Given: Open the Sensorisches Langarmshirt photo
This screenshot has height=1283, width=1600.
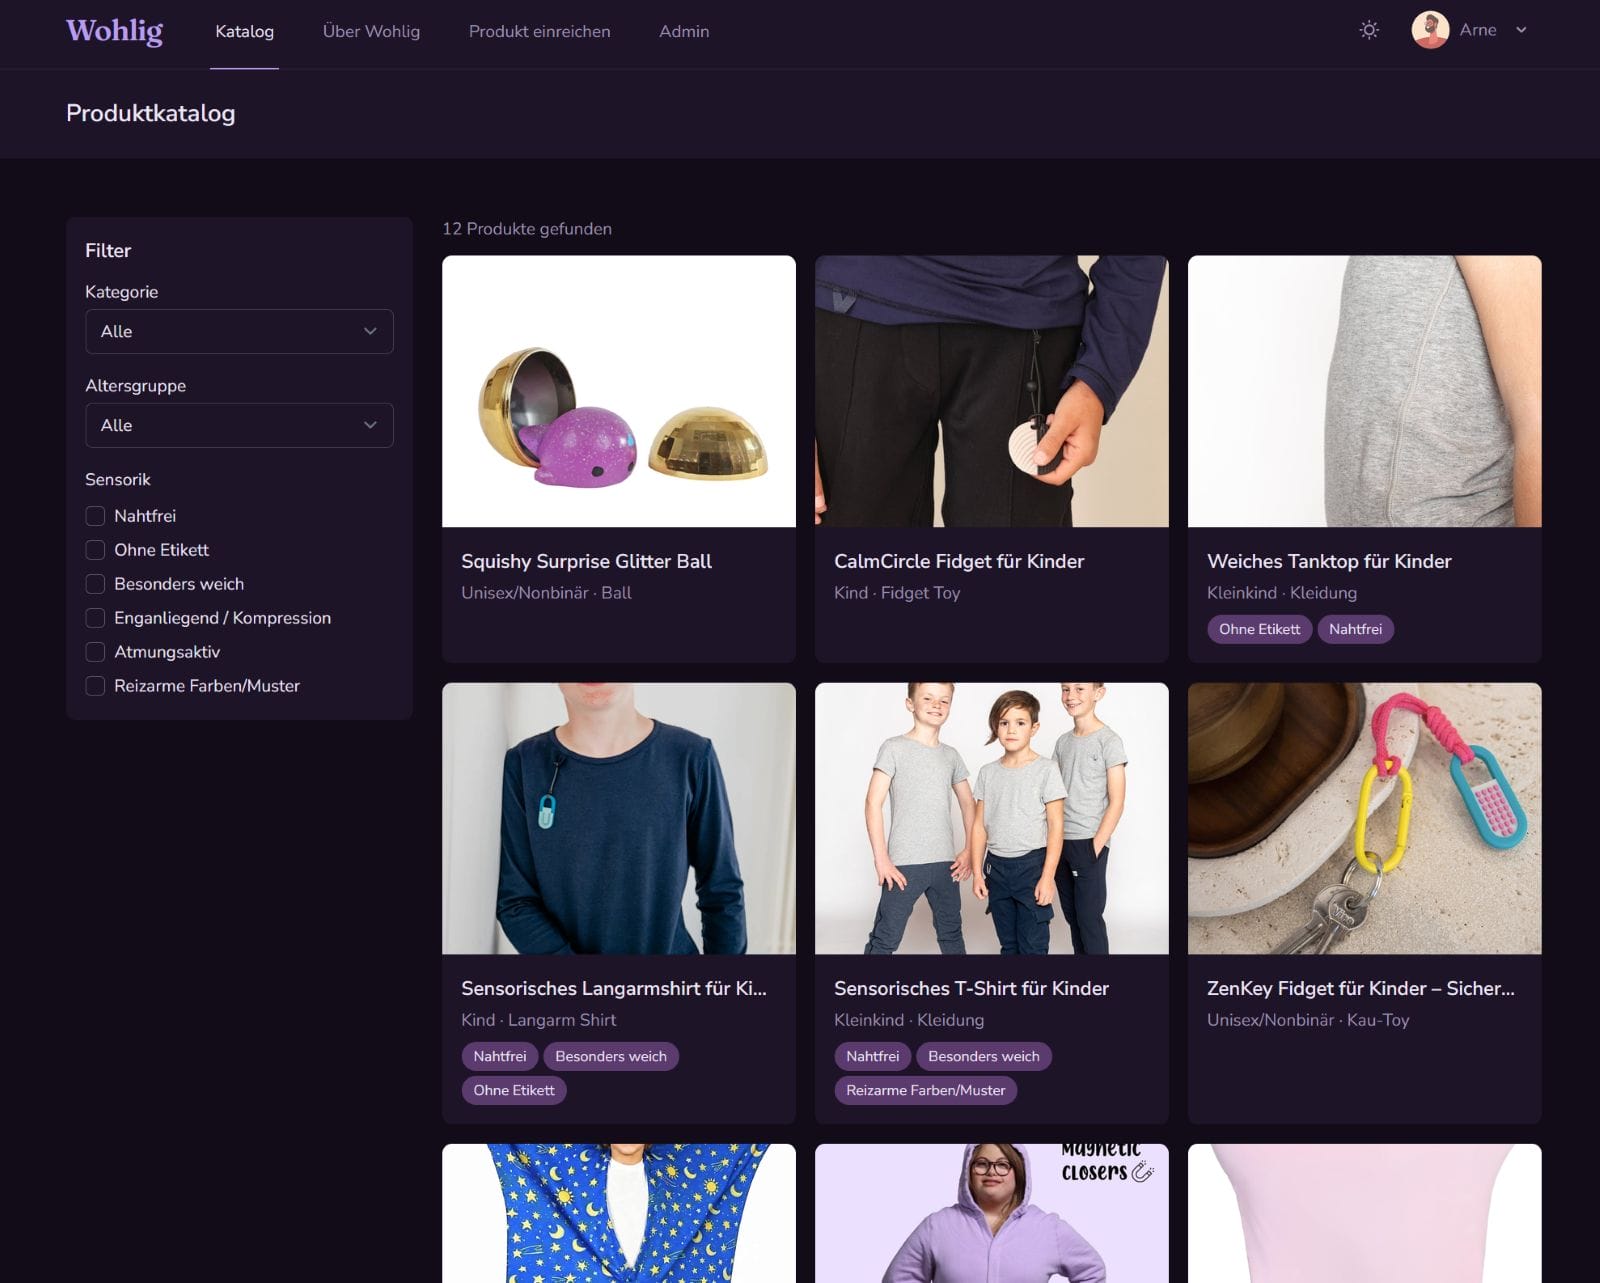Looking at the screenshot, I should (x=619, y=819).
